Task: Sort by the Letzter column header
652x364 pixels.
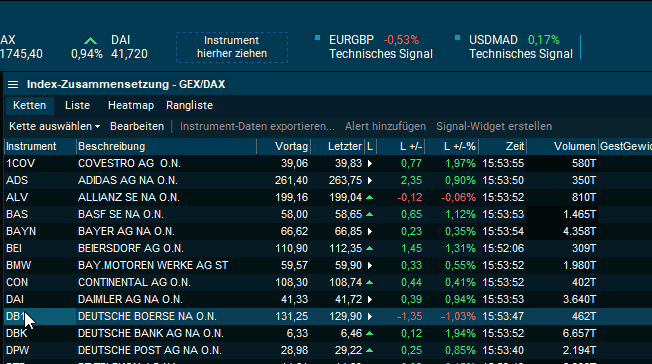Action: 337,146
